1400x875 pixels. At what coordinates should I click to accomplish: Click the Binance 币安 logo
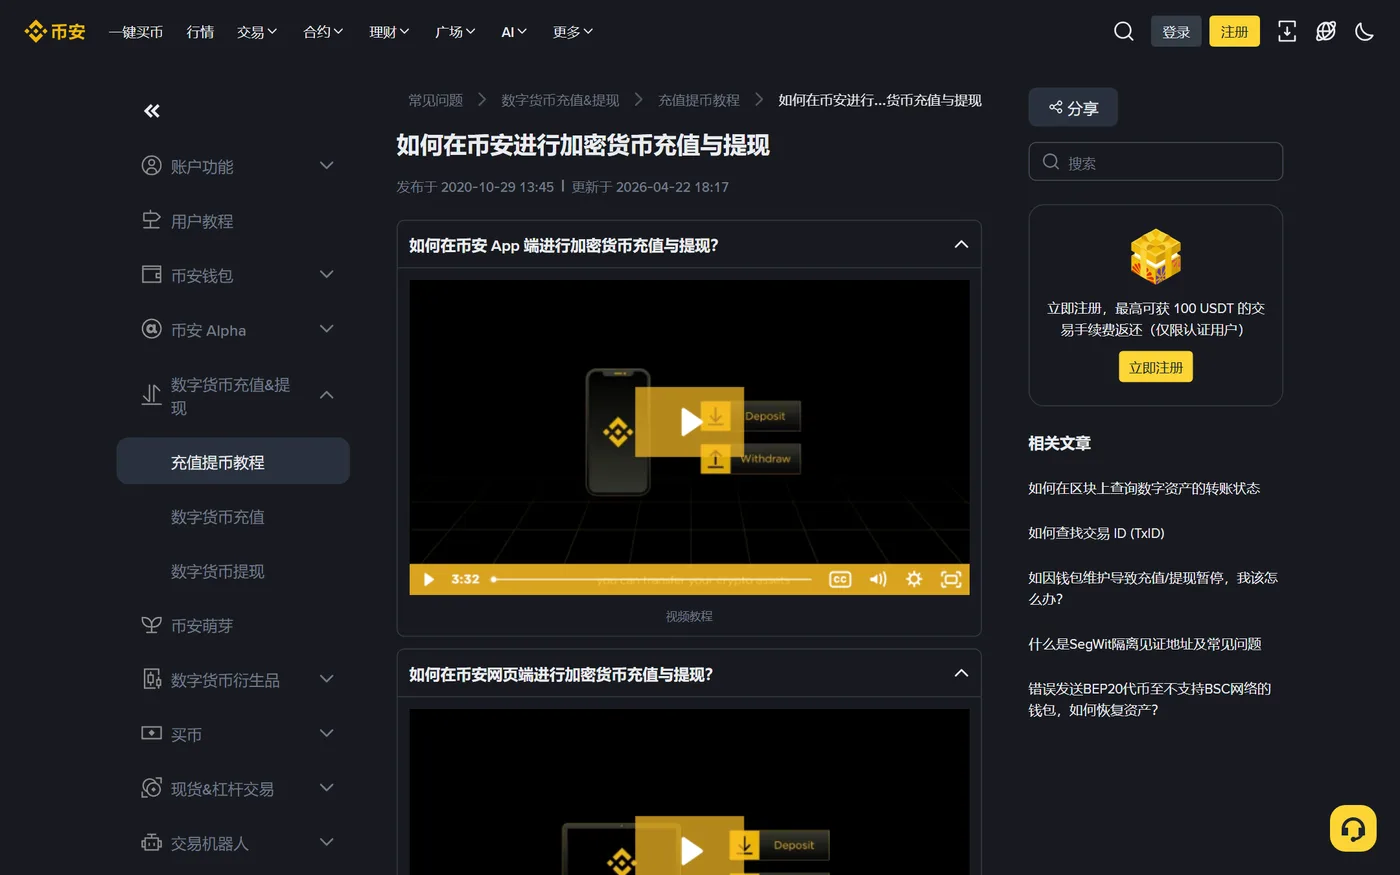coord(55,32)
